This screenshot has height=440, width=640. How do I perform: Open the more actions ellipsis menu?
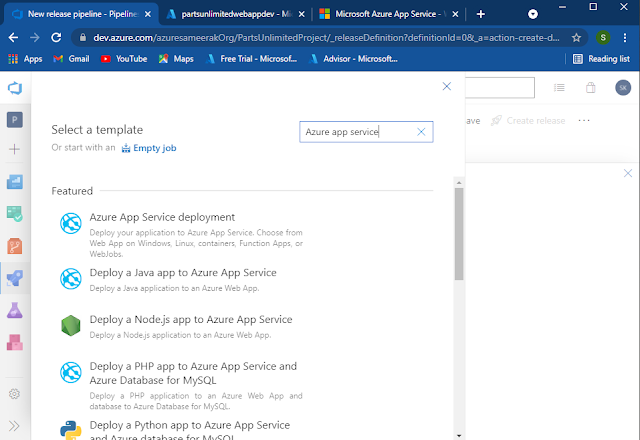coord(584,120)
